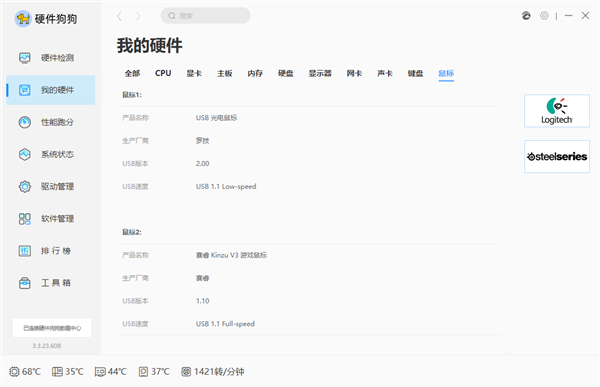Screen dimensions: 600x387
Task: Click fan speed 1421转/分钟 icon
Action: 186,371
